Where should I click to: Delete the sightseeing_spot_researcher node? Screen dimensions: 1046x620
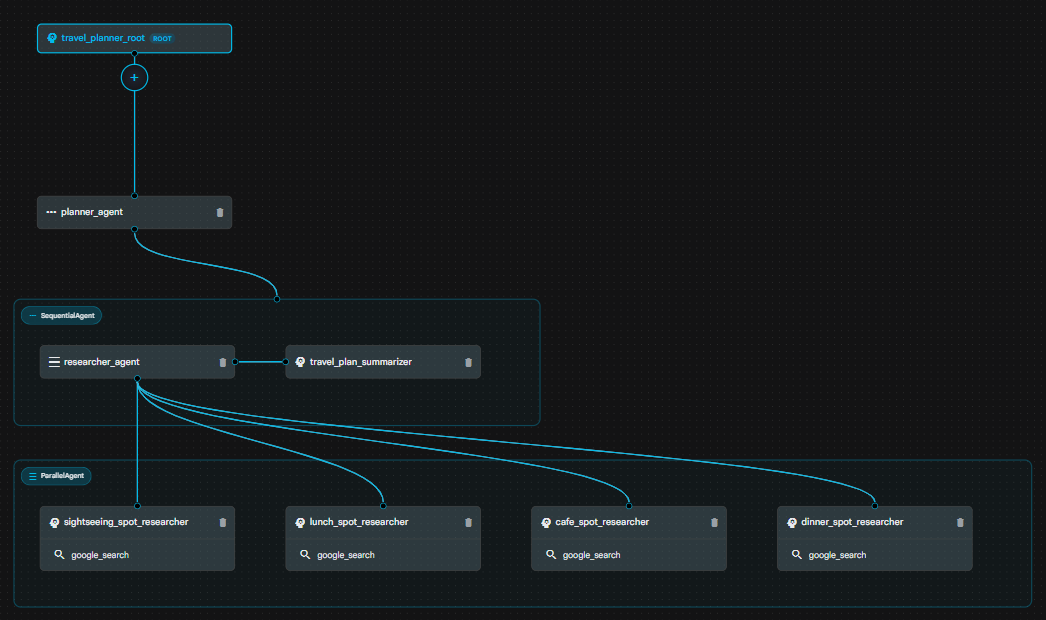click(x=222, y=522)
